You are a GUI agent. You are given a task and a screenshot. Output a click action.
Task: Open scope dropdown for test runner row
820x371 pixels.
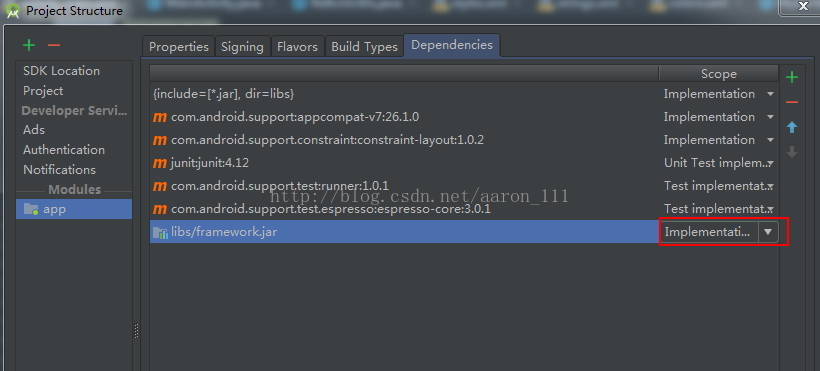[x=770, y=186]
